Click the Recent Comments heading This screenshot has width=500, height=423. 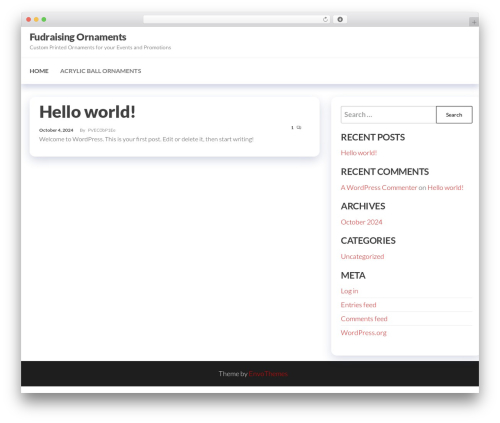click(x=385, y=172)
